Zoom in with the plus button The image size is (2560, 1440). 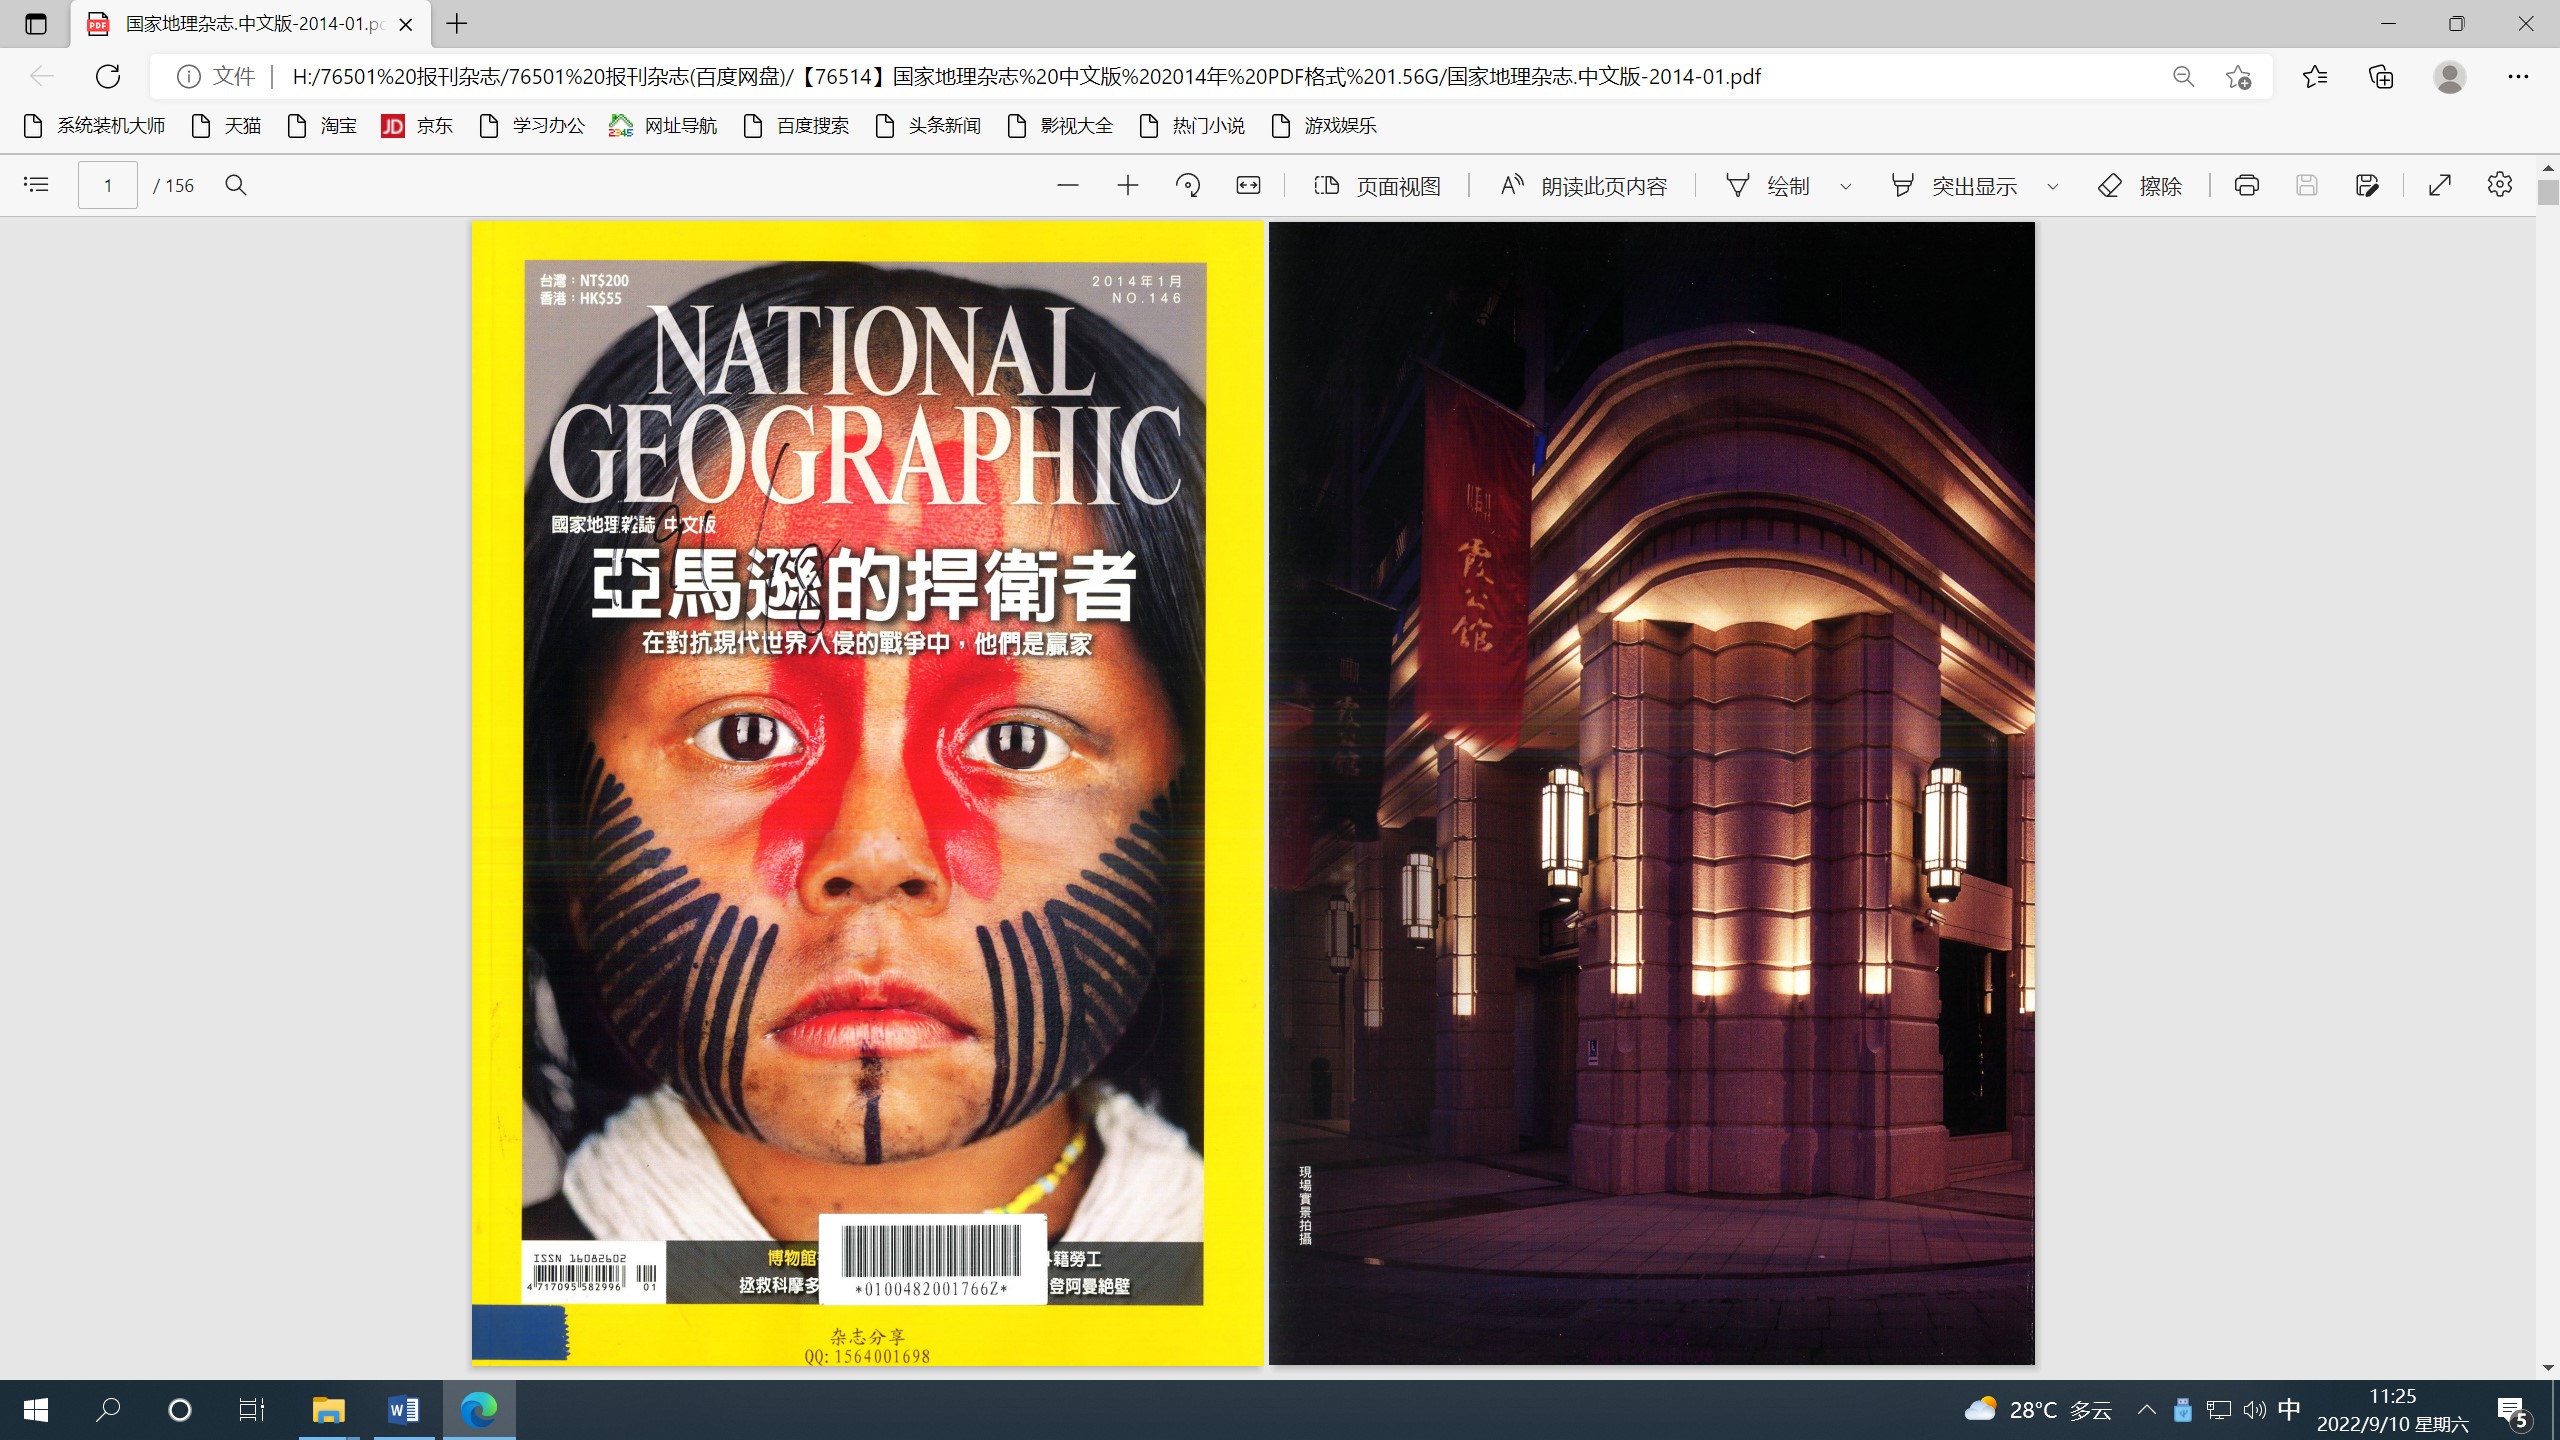[1128, 185]
